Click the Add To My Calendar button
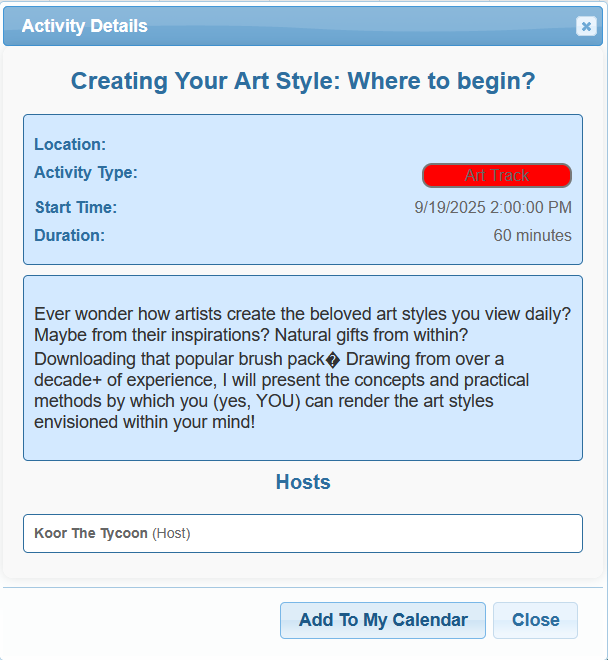Image resolution: width=608 pixels, height=660 pixels. click(x=383, y=620)
